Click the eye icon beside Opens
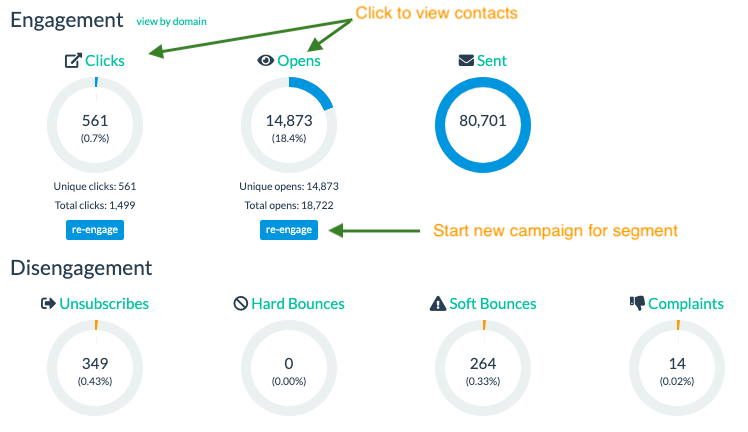The height and width of the screenshot is (432, 748). 265,61
